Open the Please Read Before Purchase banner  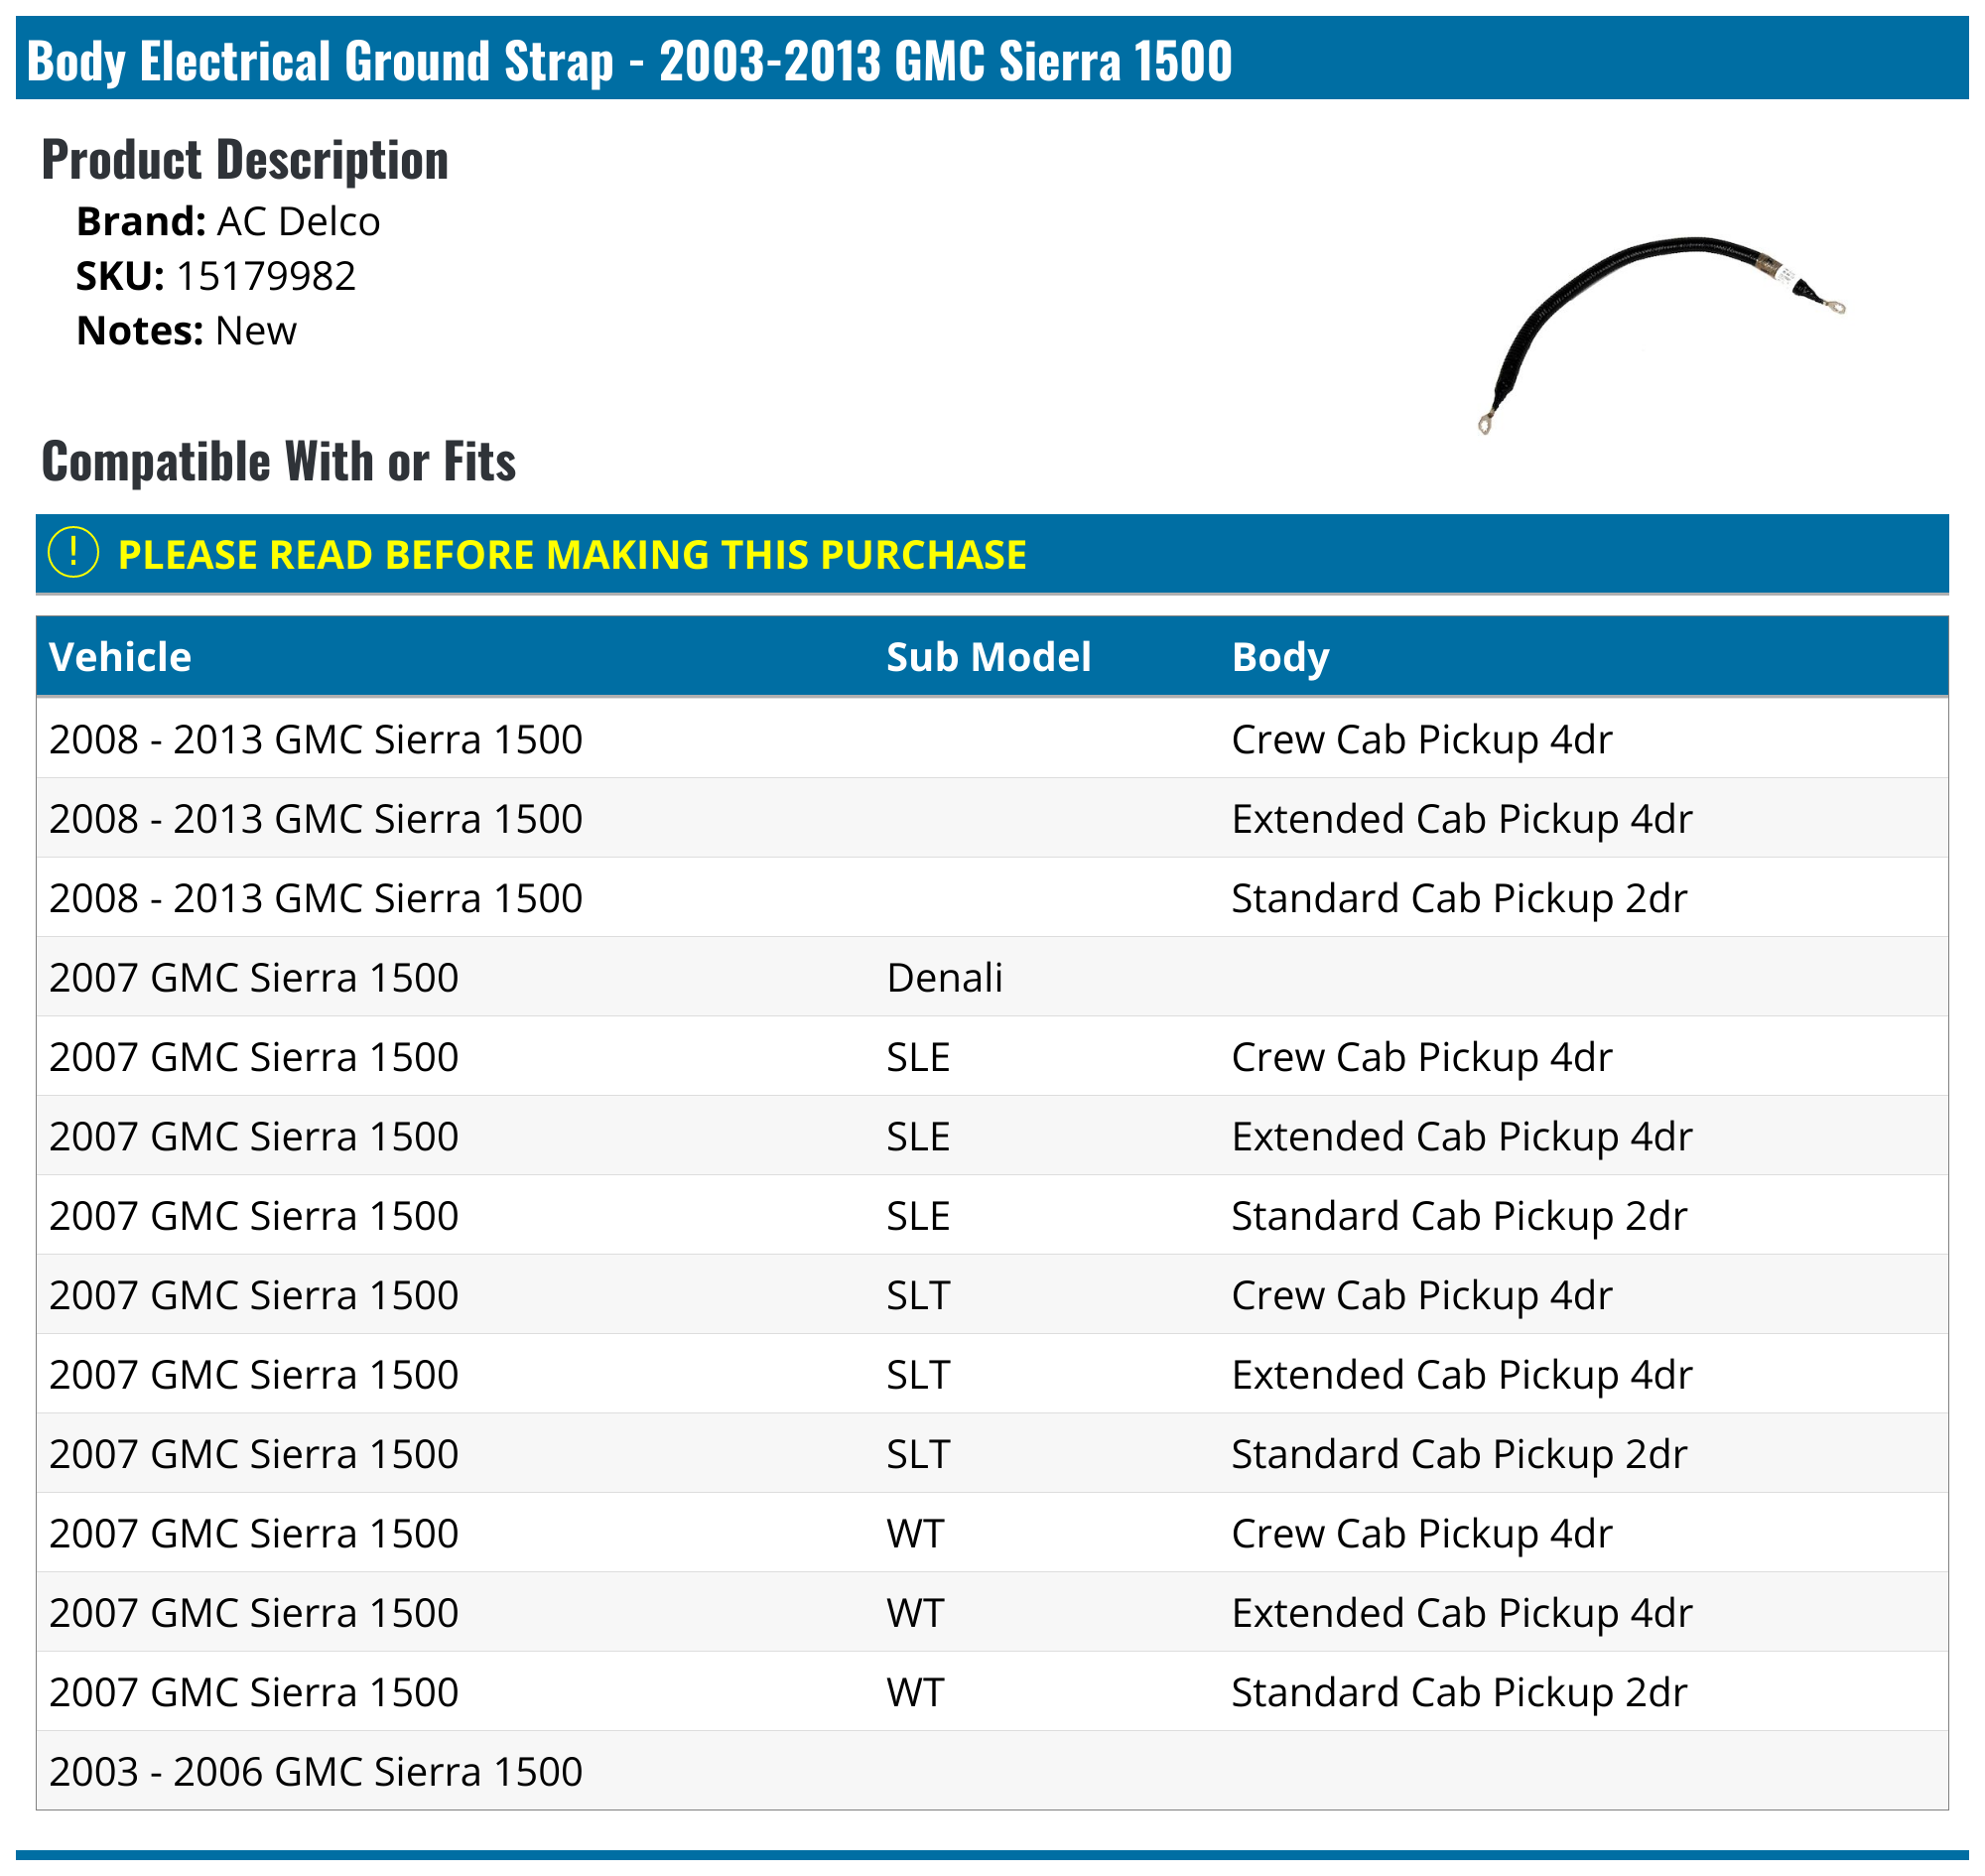click(x=572, y=555)
